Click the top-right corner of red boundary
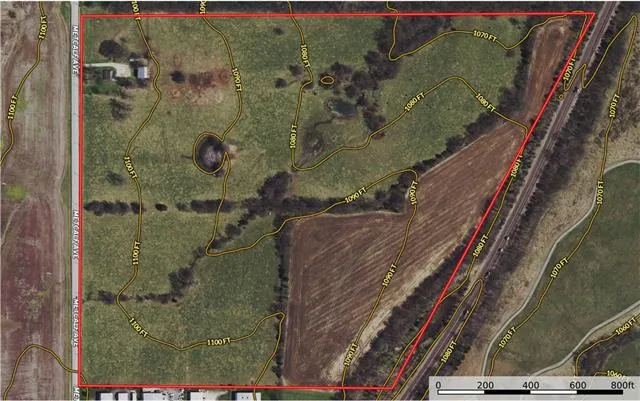 (x=594, y=13)
